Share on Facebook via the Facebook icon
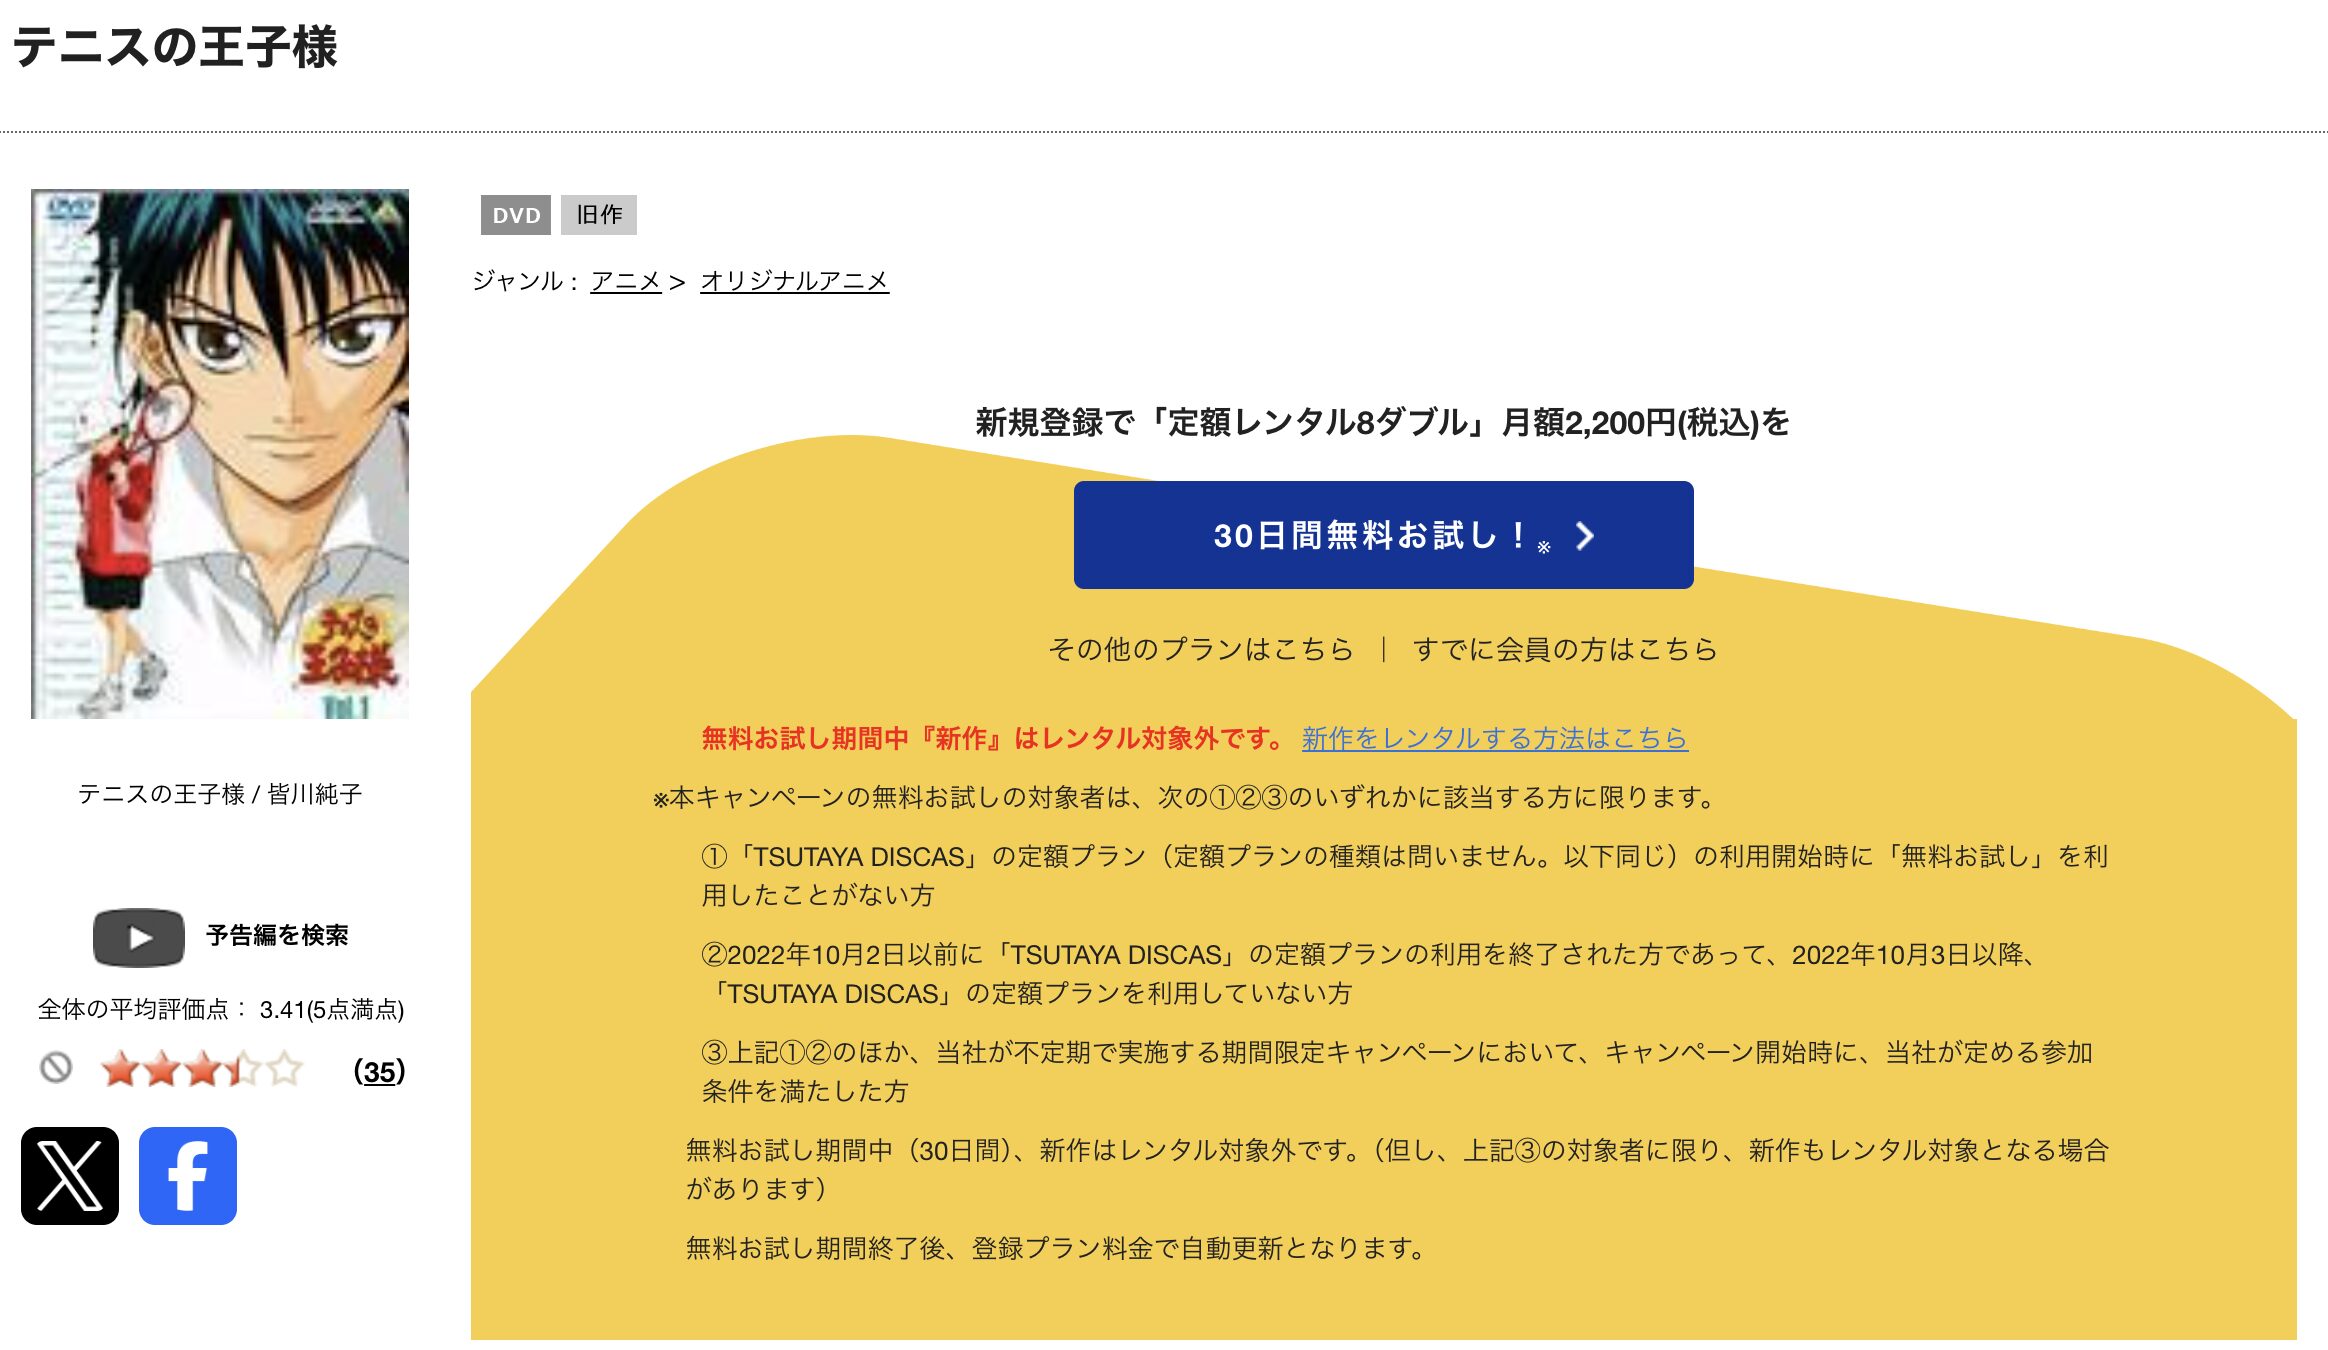This screenshot has height=1350, width=2328. (x=188, y=1176)
